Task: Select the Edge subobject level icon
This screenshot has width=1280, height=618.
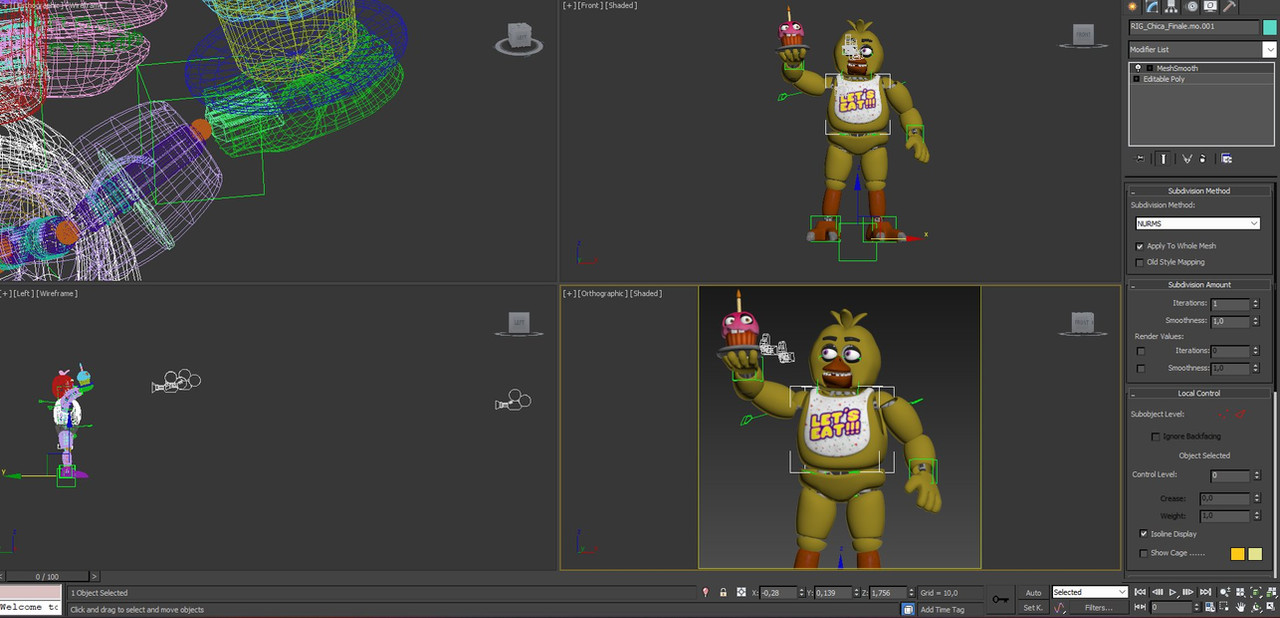Action: point(1241,414)
